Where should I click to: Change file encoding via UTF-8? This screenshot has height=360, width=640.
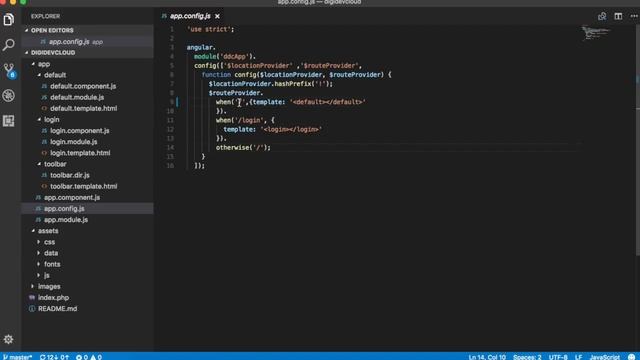pos(558,357)
